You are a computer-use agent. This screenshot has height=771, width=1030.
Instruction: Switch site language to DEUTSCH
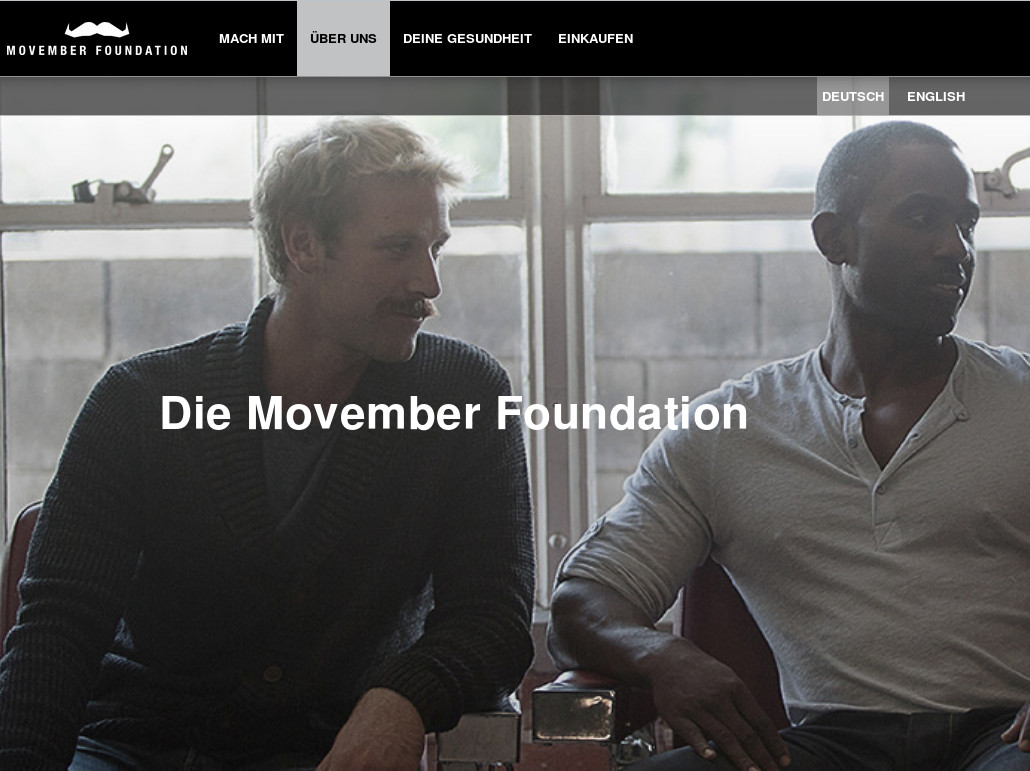[x=853, y=97]
